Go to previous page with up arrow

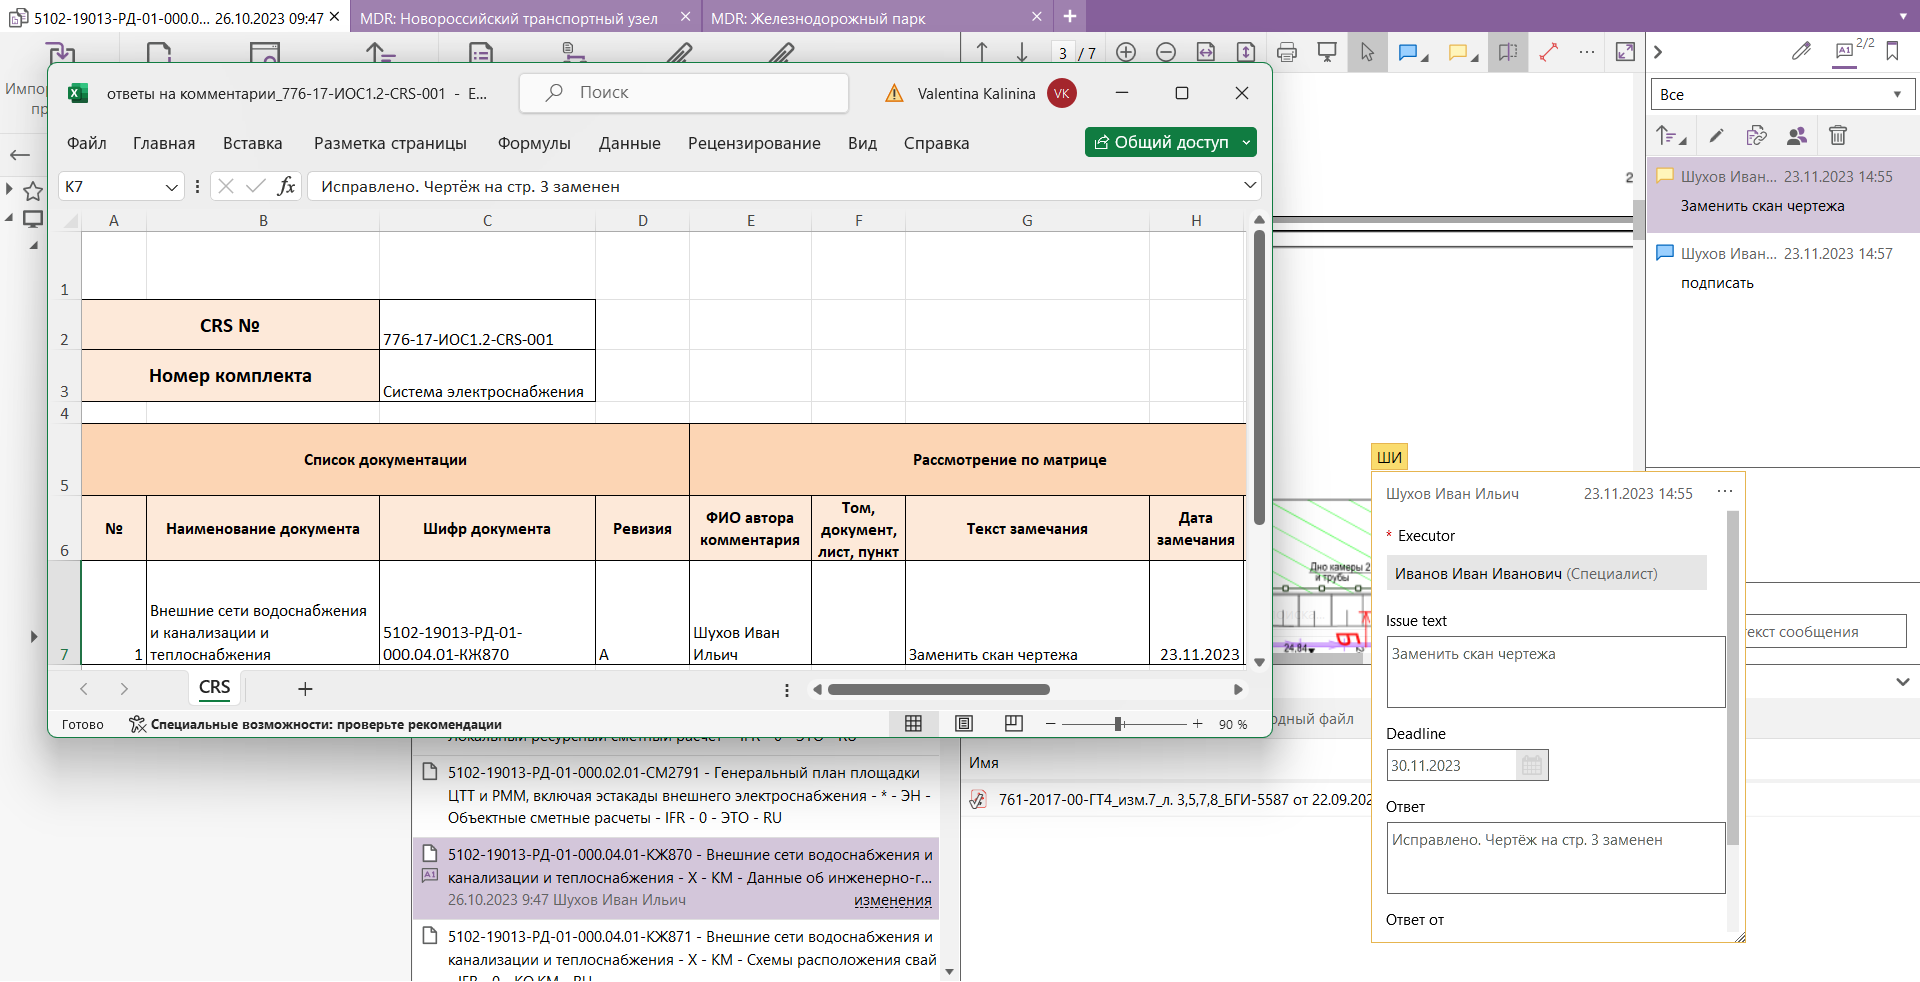click(x=982, y=52)
